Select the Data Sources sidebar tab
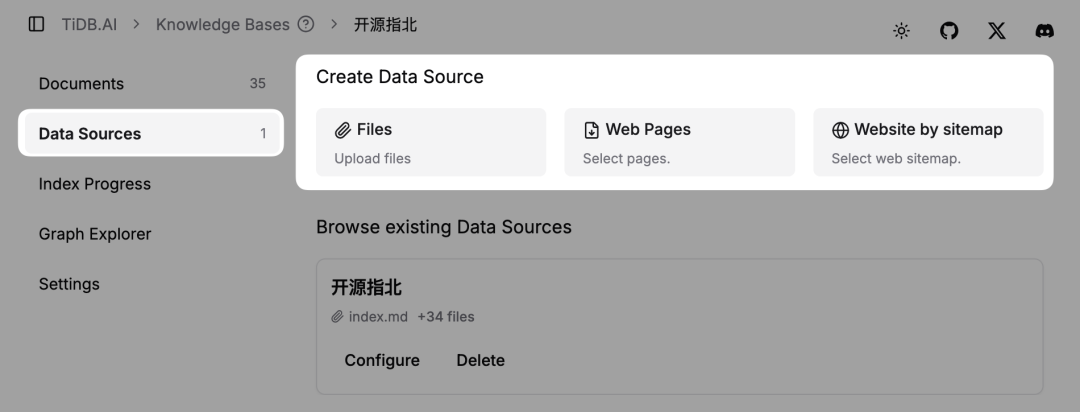Viewport: 1080px width, 412px height. tap(90, 134)
